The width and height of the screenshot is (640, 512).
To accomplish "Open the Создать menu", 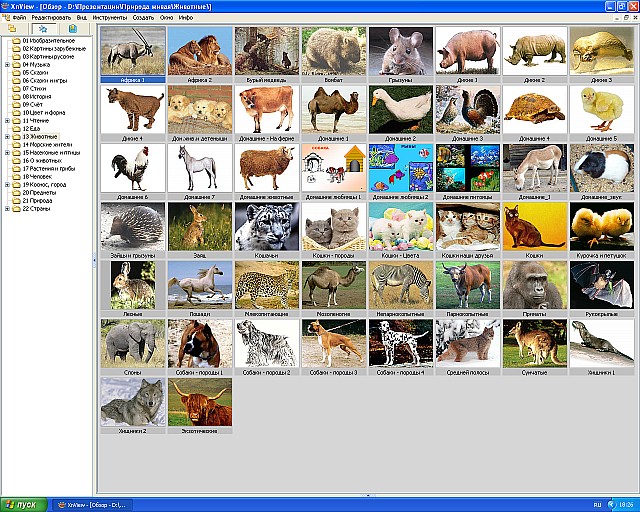I will click(x=143, y=18).
